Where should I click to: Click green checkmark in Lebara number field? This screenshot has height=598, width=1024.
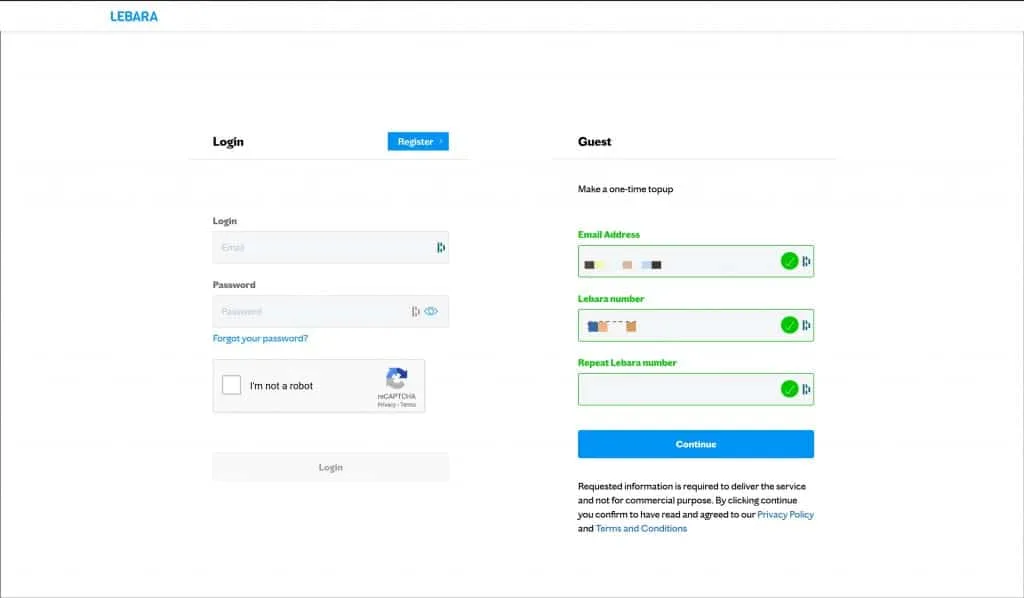(x=789, y=325)
